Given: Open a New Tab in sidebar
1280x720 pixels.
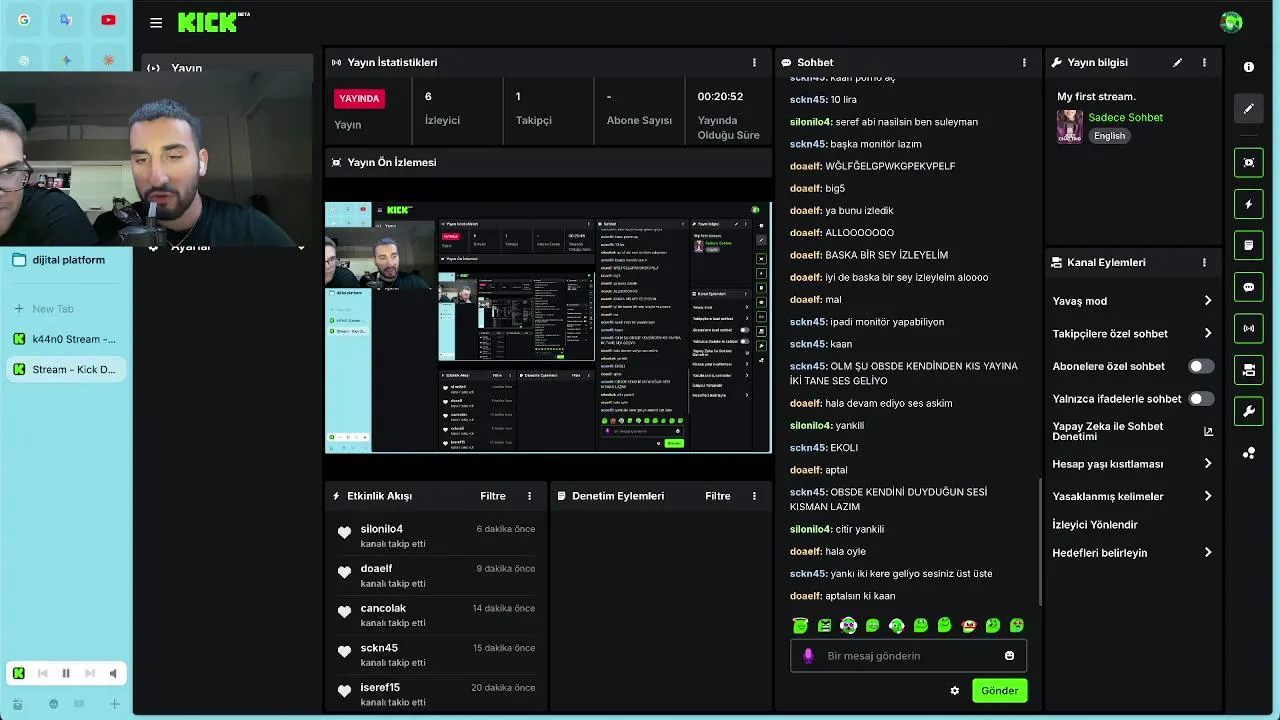Looking at the screenshot, I should click(66, 309).
